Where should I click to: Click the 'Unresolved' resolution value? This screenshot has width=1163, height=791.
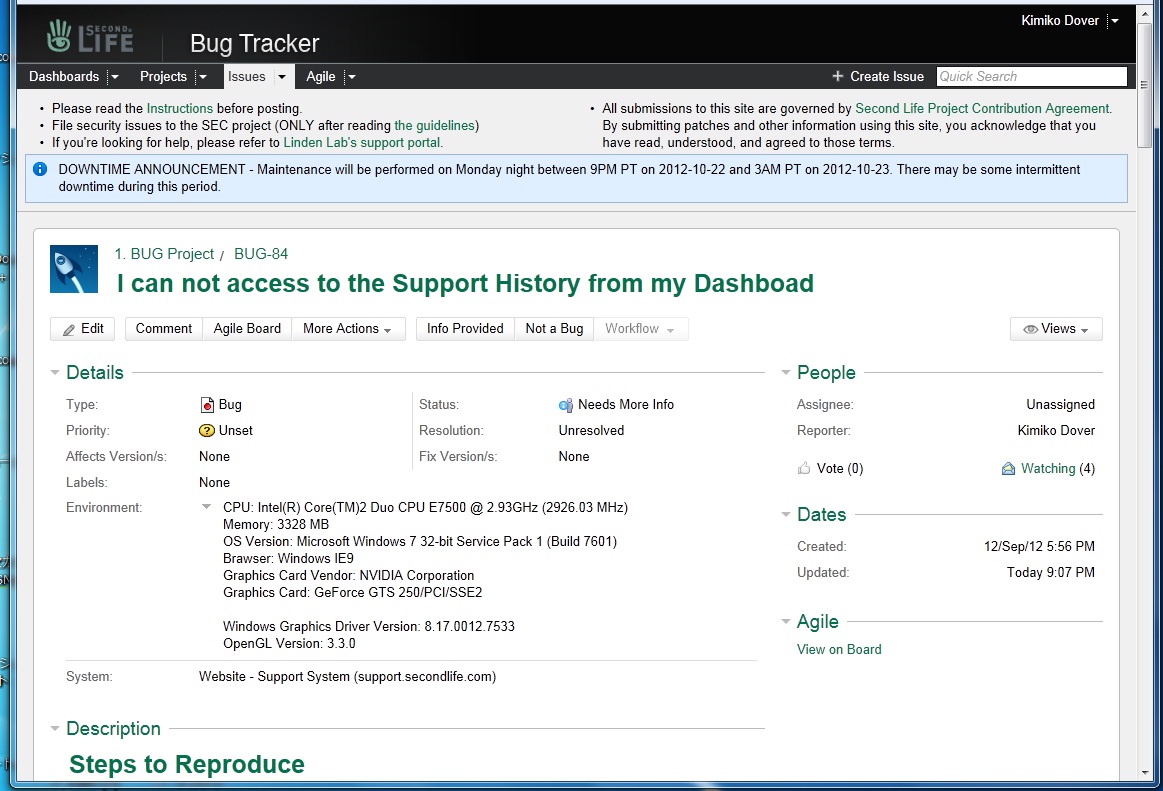click(x=591, y=430)
